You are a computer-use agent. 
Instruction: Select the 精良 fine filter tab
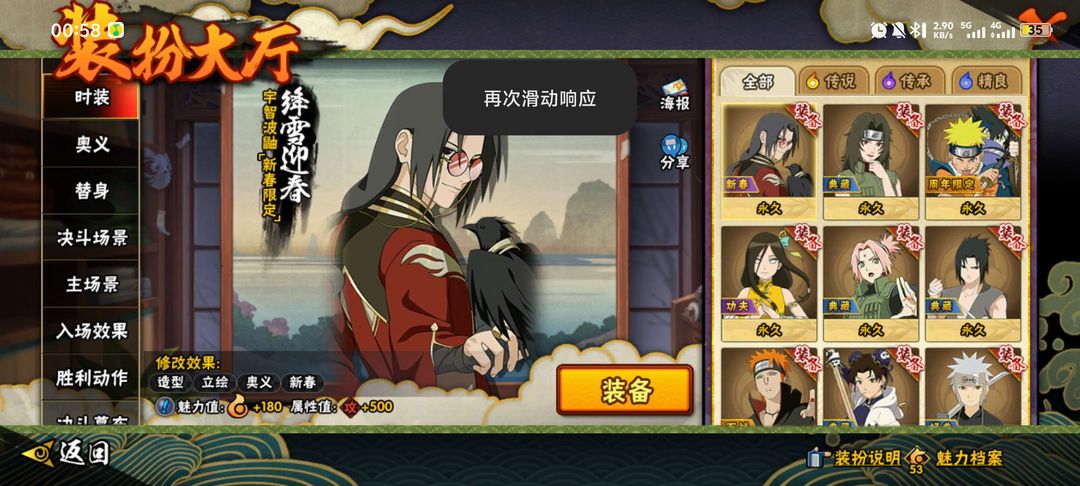coord(983,81)
